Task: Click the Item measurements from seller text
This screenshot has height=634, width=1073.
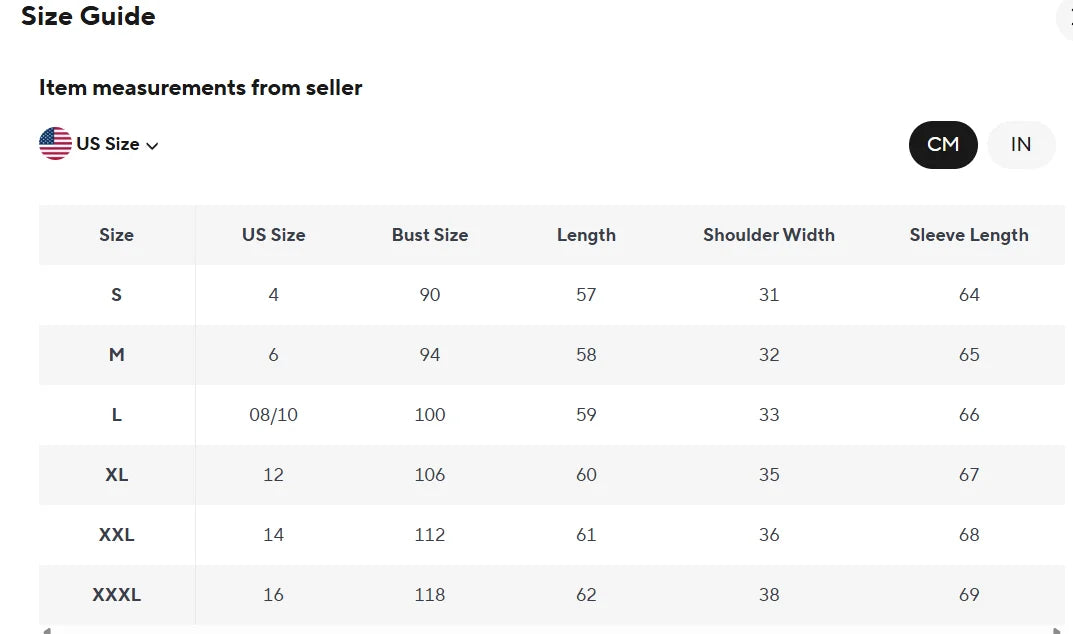Action: click(200, 88)
